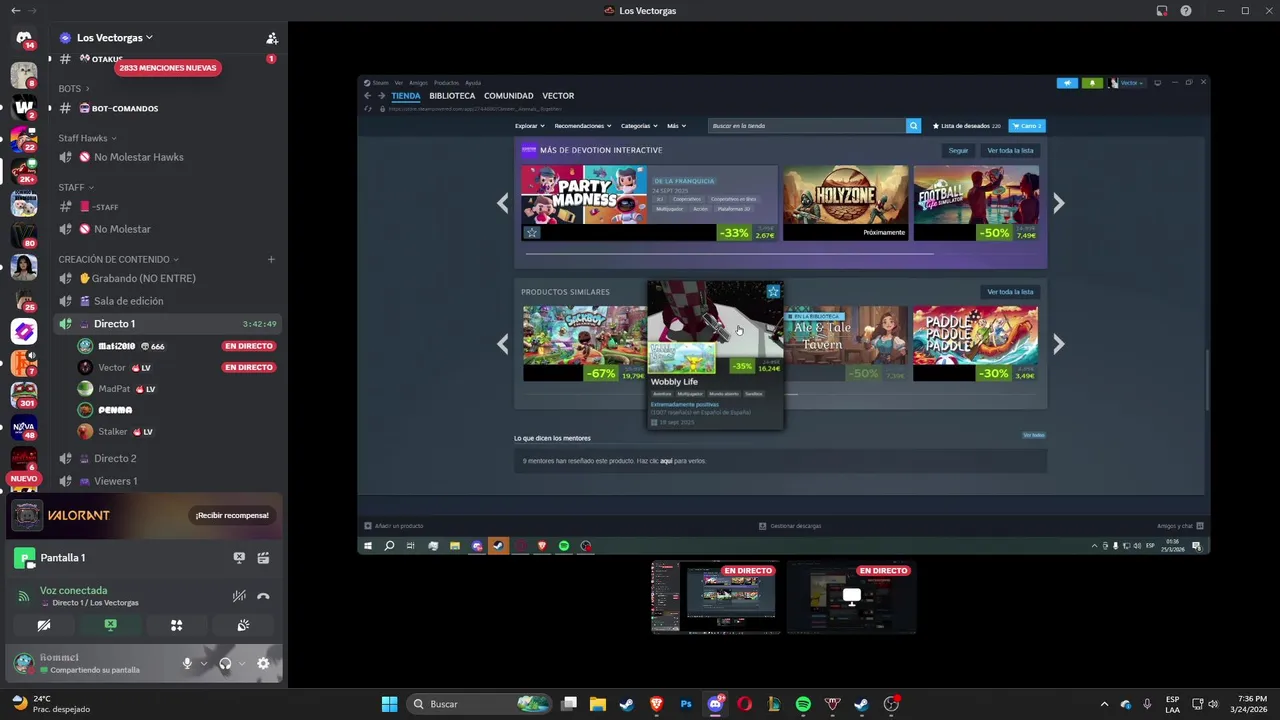Select the second EN DIRECTO stream thumbnail
1280x720 pixels.
(851, 596)
